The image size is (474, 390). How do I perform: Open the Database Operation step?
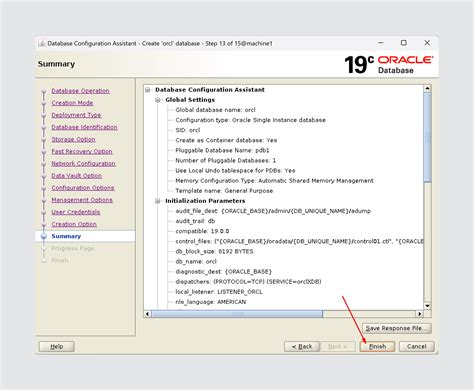tap(80, 91)
